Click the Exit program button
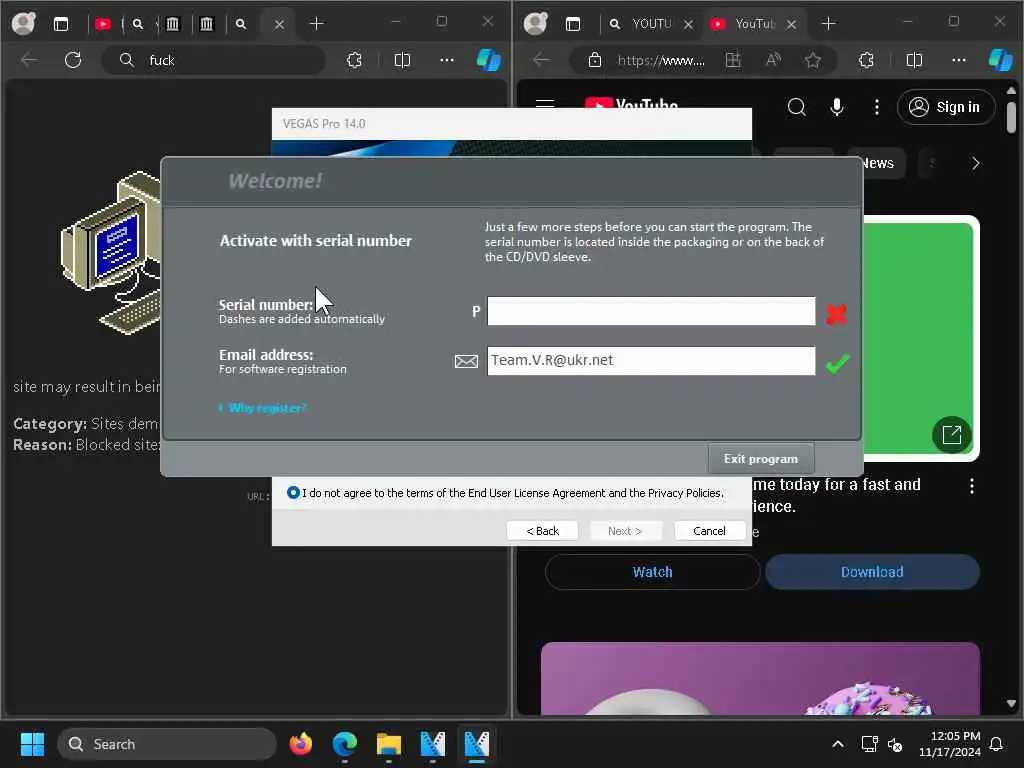This screenshot has height=768, width=1024. click(x=761, y=458)
